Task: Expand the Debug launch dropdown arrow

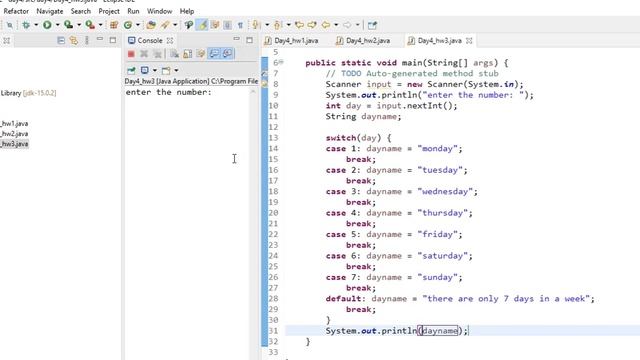Action: [36, 25]
